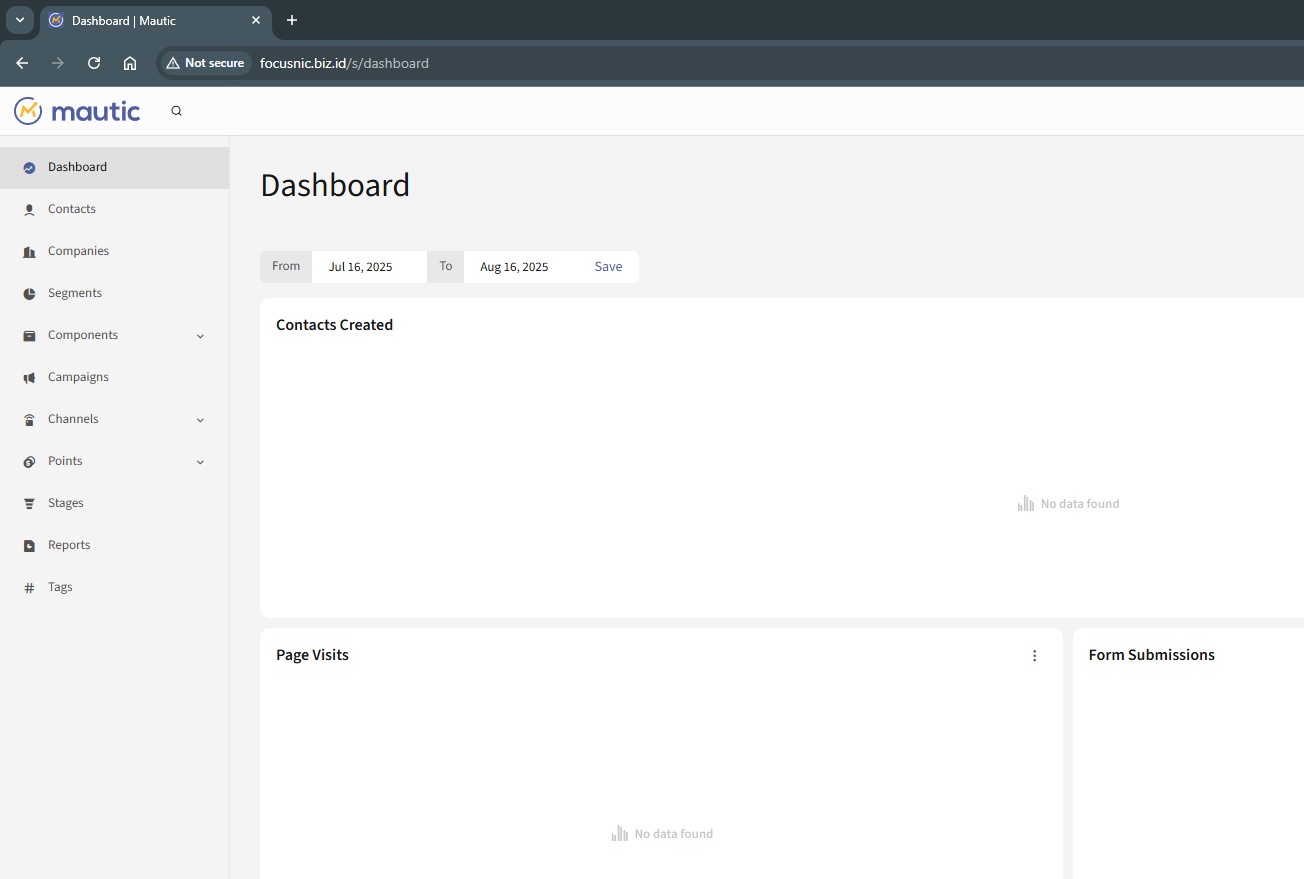Click the Reports icon in sidebar

pyautogui.click(x=29, y=546)
